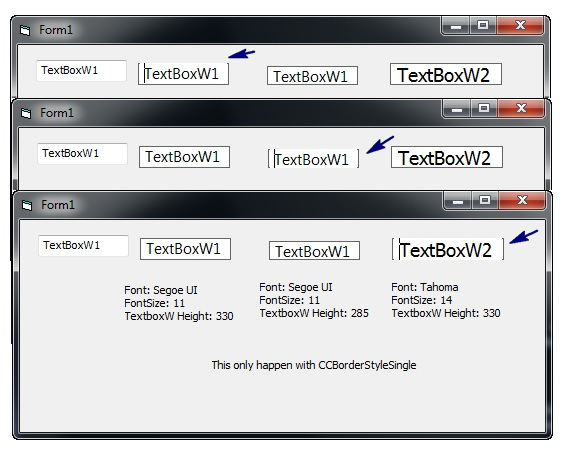The width and height of the screenshot is (564, 458).
Task: Click the Form1 title text of the middle window
Action: point(57,113)
